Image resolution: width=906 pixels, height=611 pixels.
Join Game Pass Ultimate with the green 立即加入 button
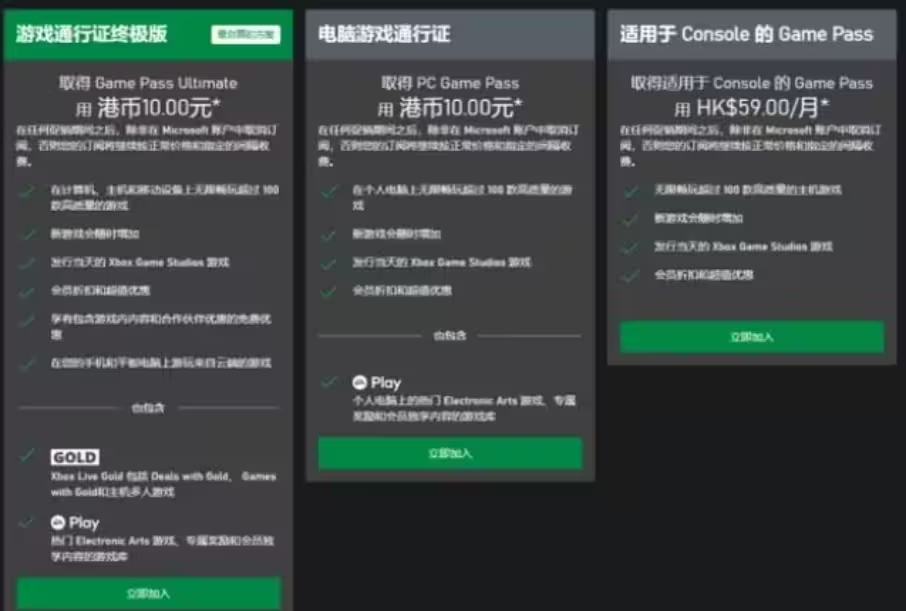[x=148, y=593]
